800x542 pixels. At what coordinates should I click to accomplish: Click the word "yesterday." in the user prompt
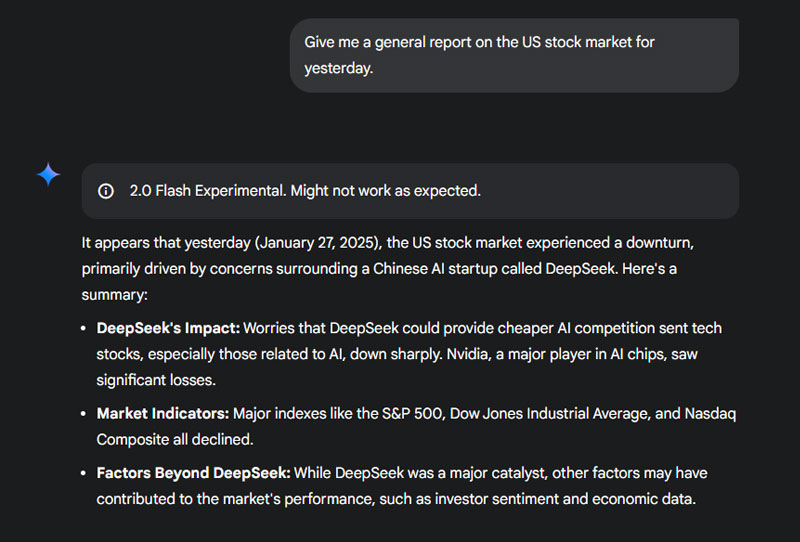click(x=338, y=69)
